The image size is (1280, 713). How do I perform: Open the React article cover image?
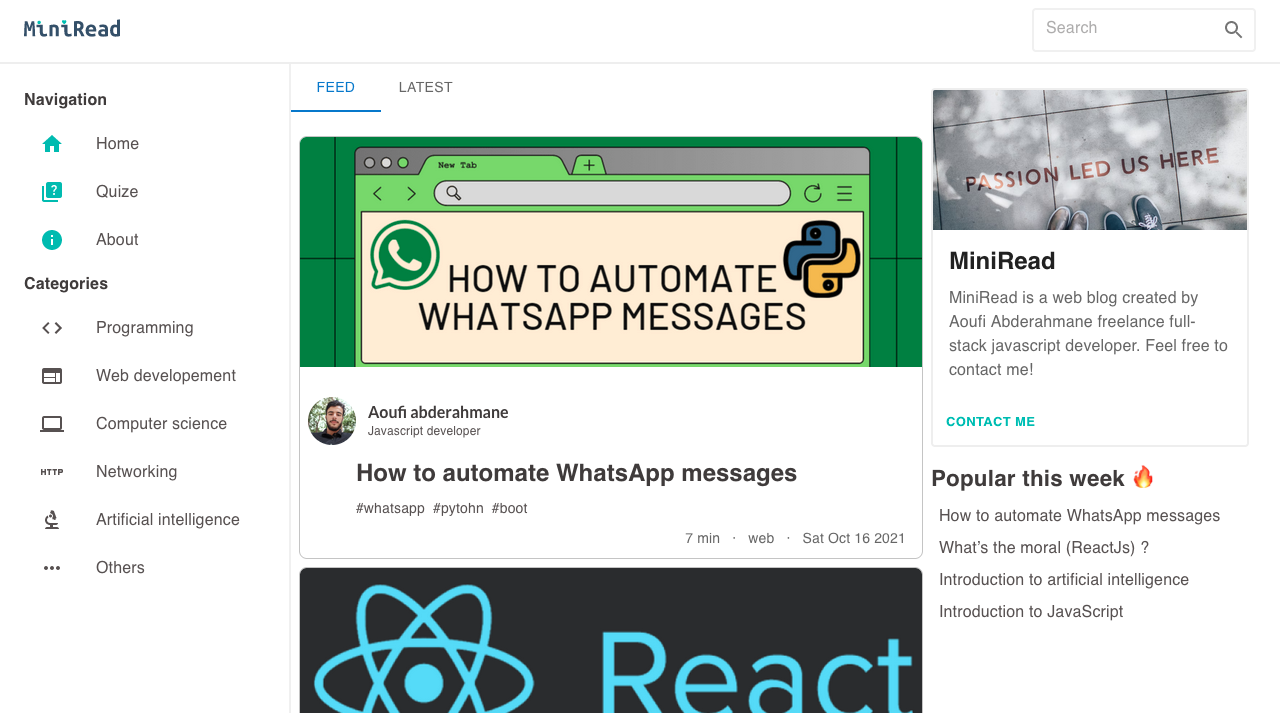[x=611, y=640]
